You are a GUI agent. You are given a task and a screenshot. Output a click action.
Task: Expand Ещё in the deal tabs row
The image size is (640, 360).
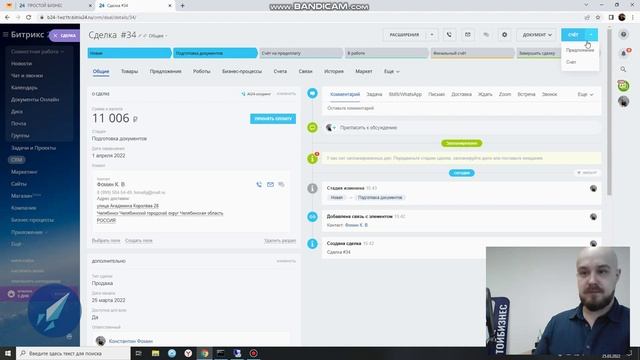pyautogui.click(x=391, y=71)
